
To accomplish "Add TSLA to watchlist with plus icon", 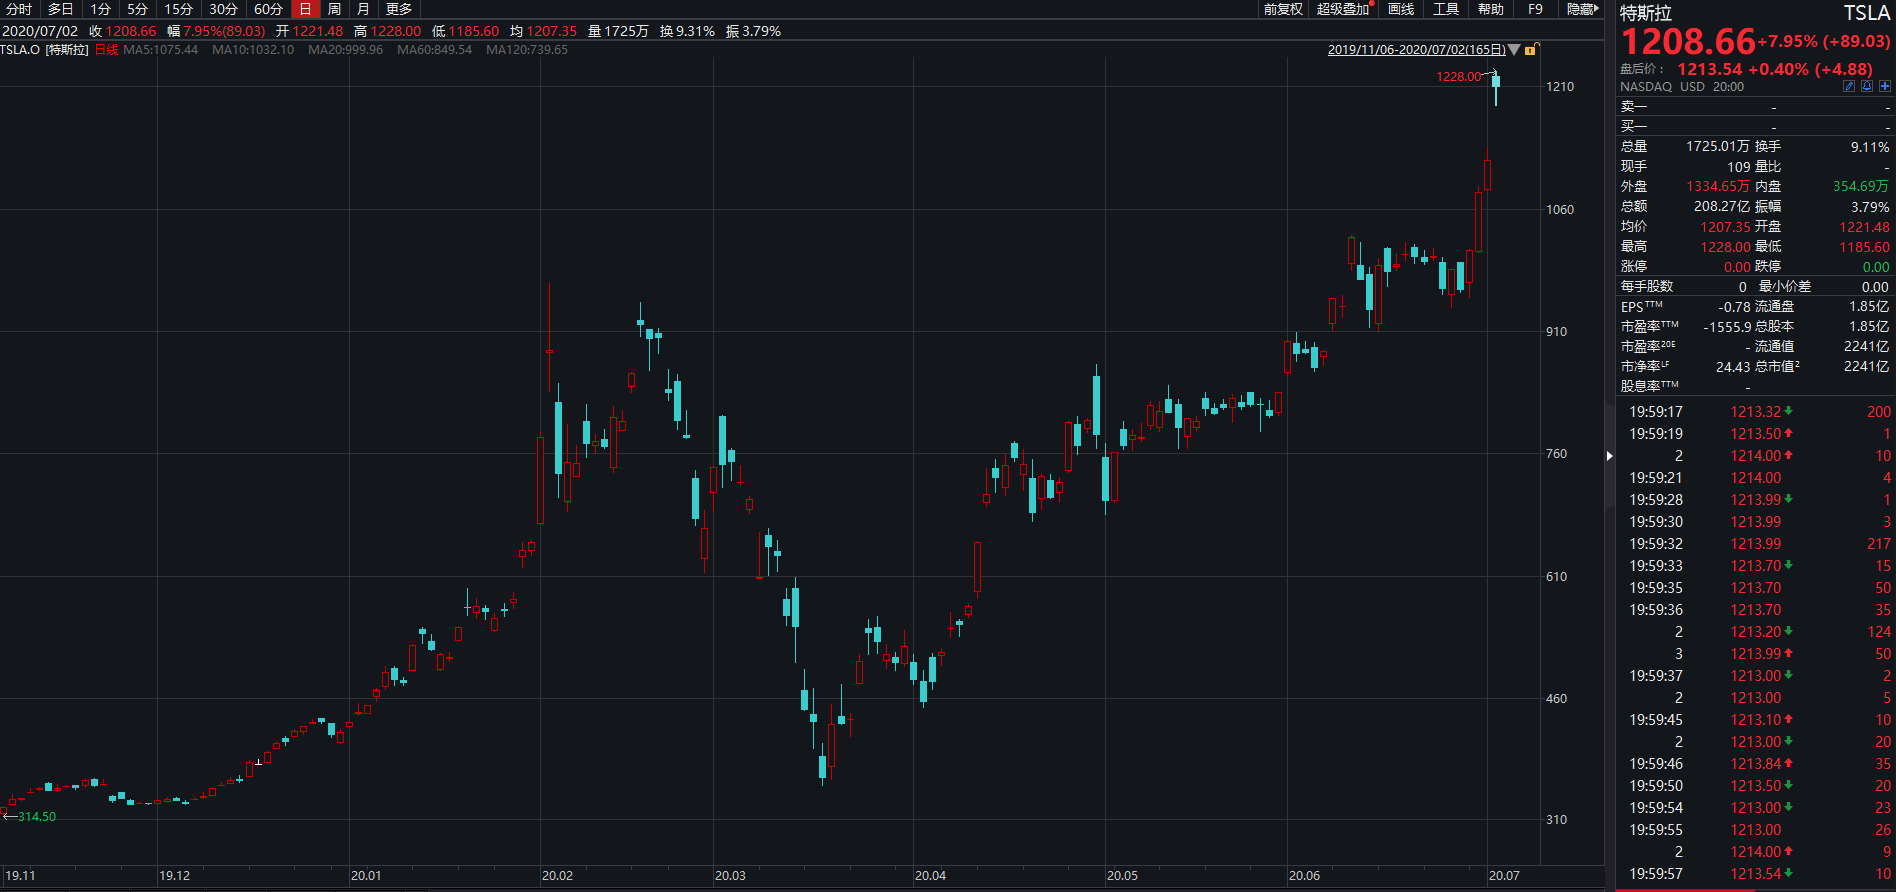I will pos(1885,87).
